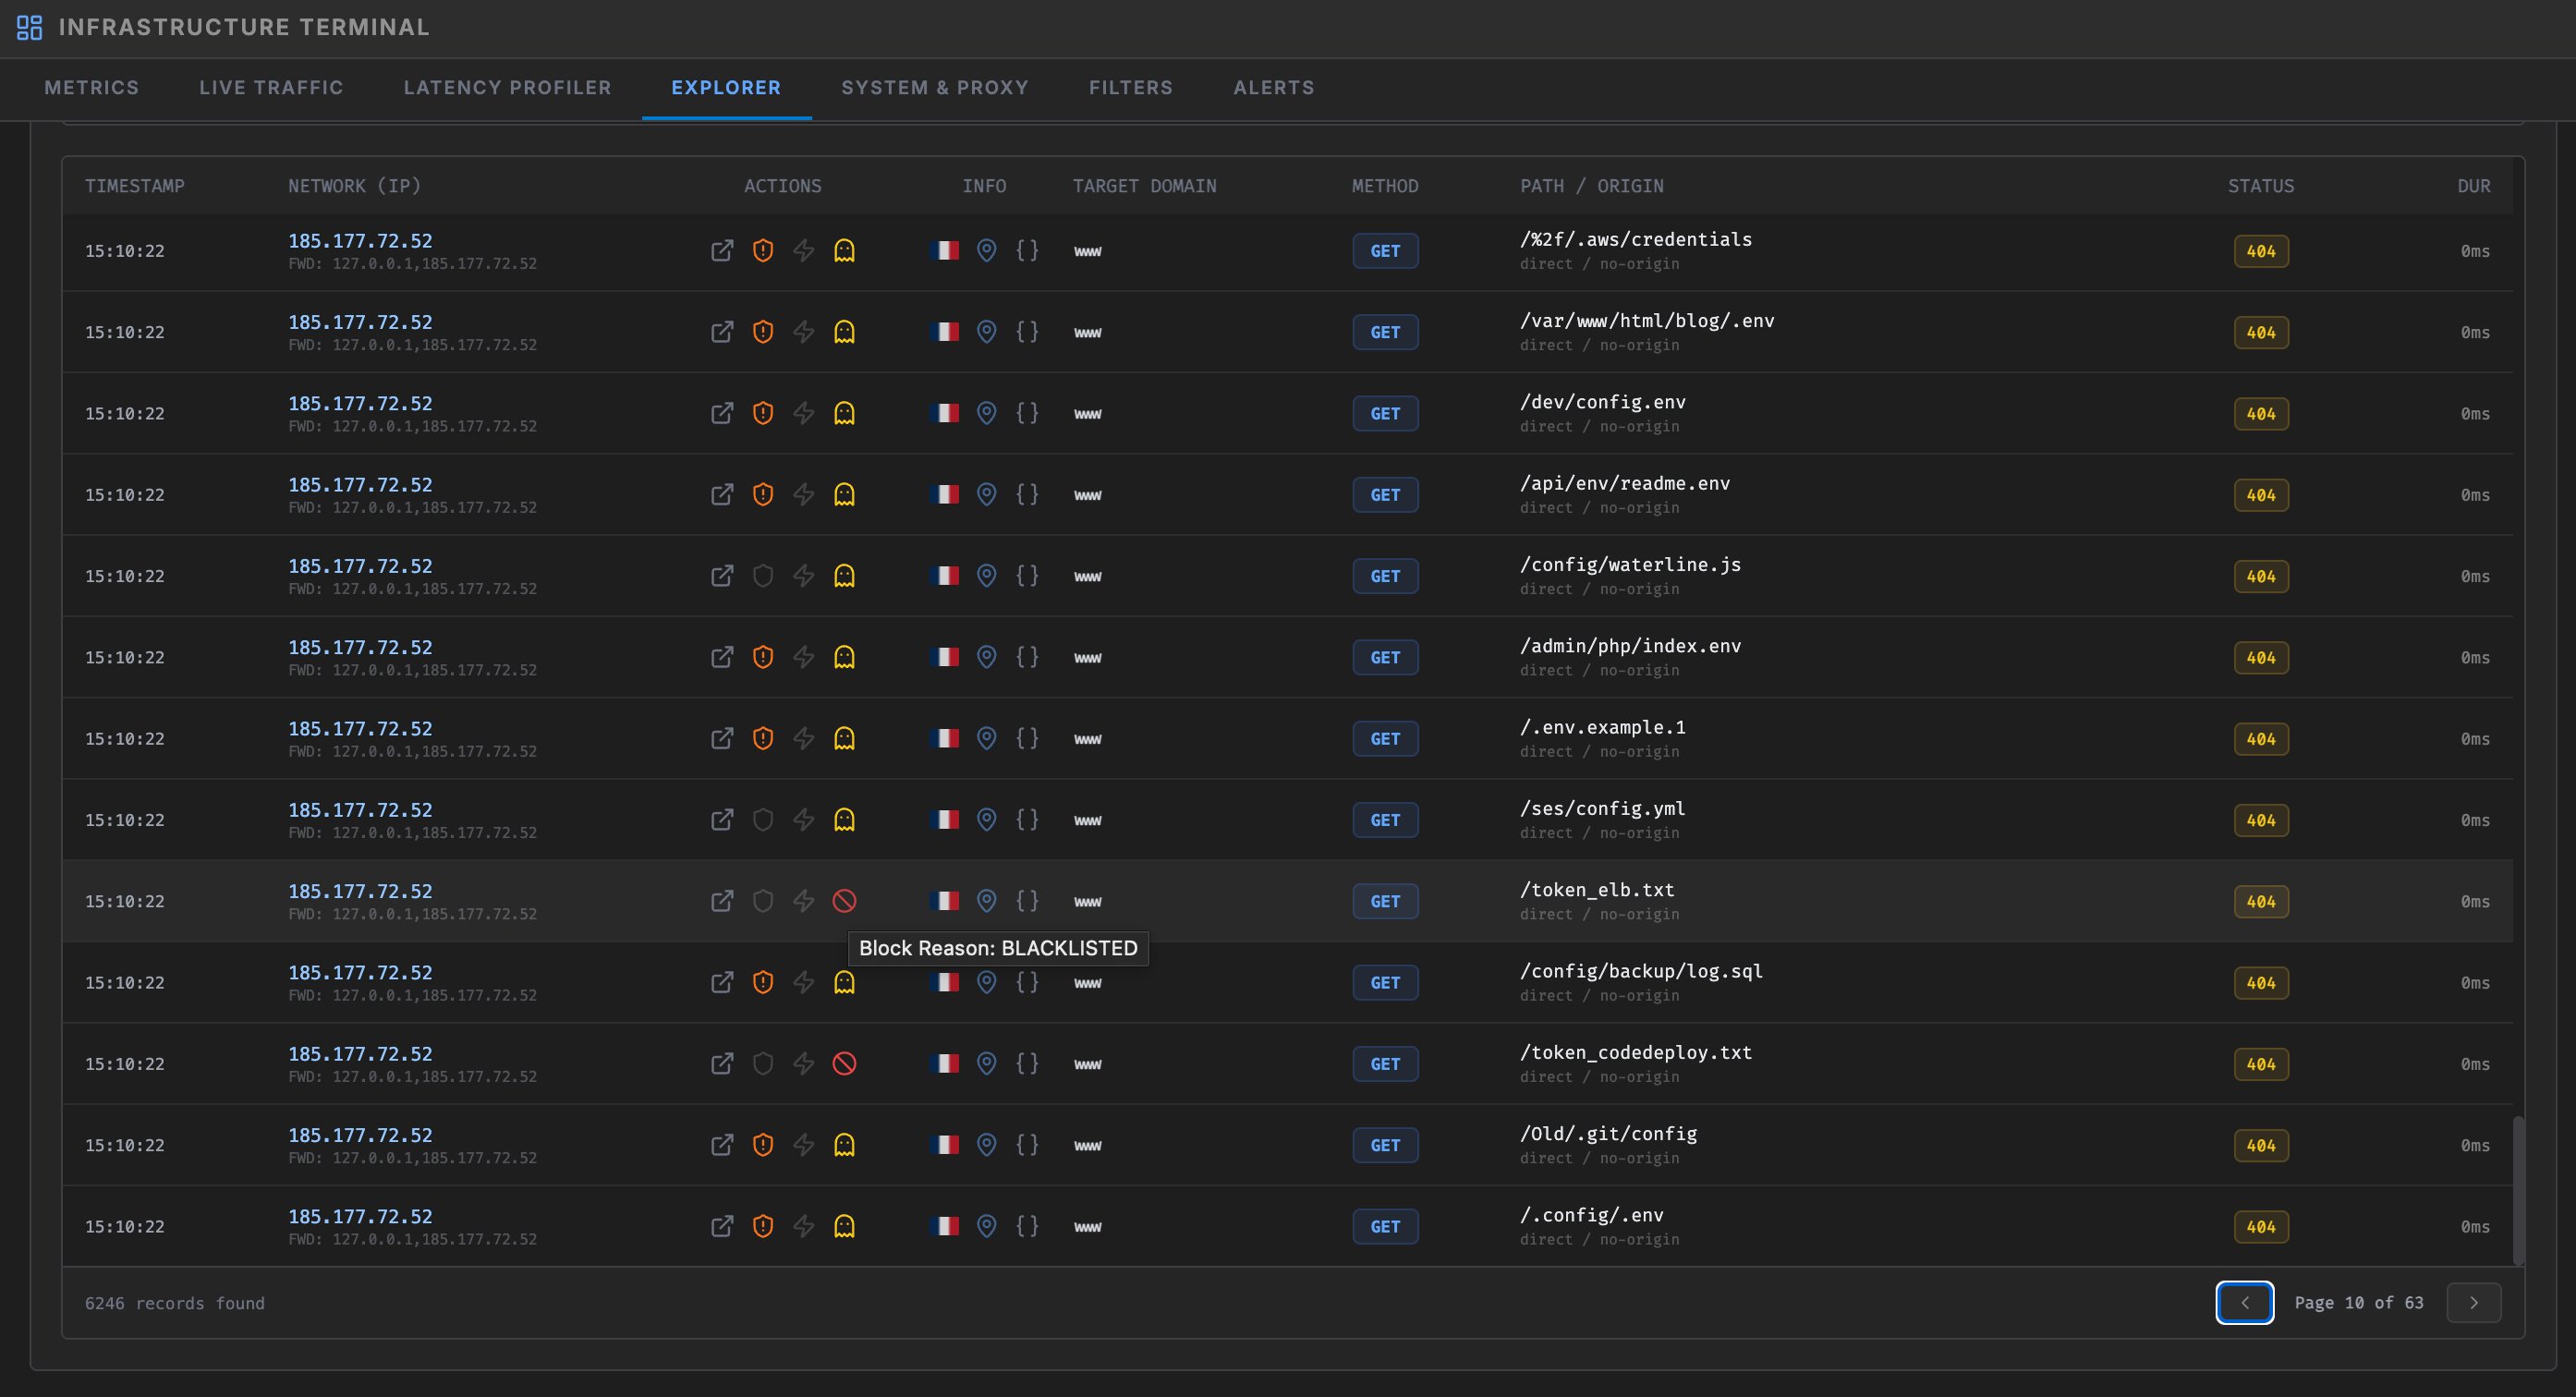
Task: Click '6246 records found' text
Action: click(x=175, y=1303)
